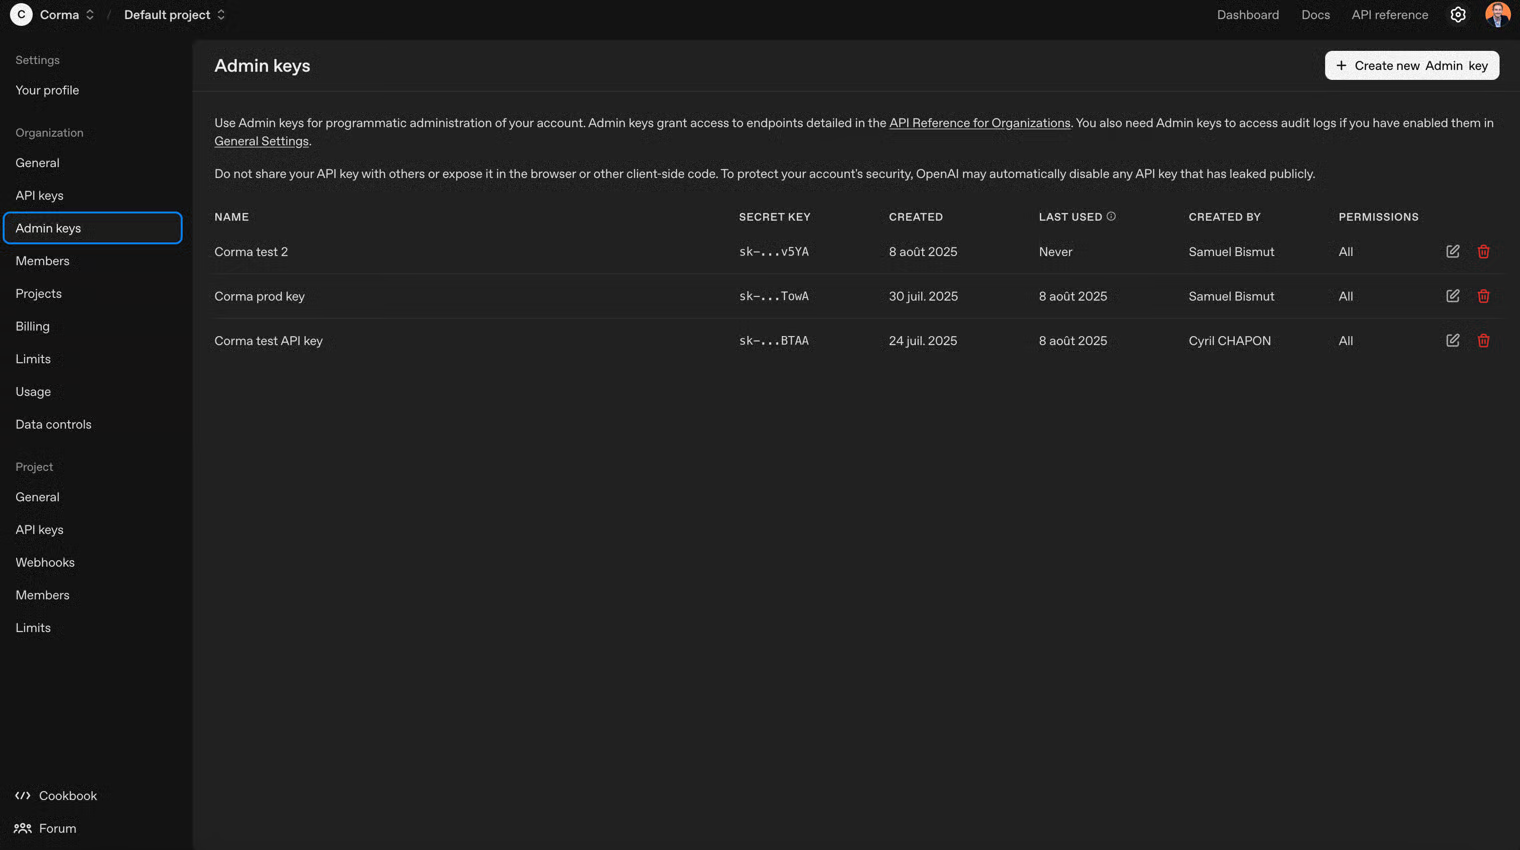Viewport: 1520px width, 850px height.
Task: Delete the Corma prod key
Action: pyautogui.click(x=1483, y=296)
